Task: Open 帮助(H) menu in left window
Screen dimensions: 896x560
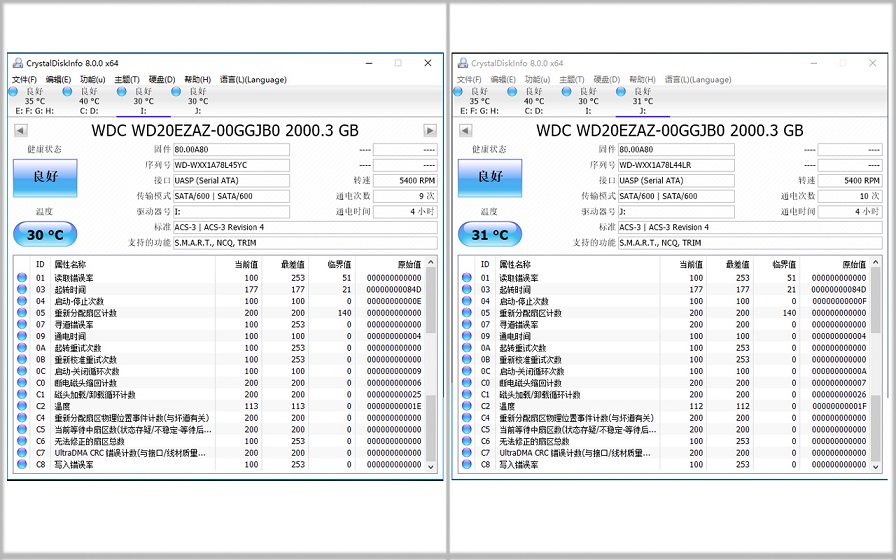Action: [x=198, y=79]
